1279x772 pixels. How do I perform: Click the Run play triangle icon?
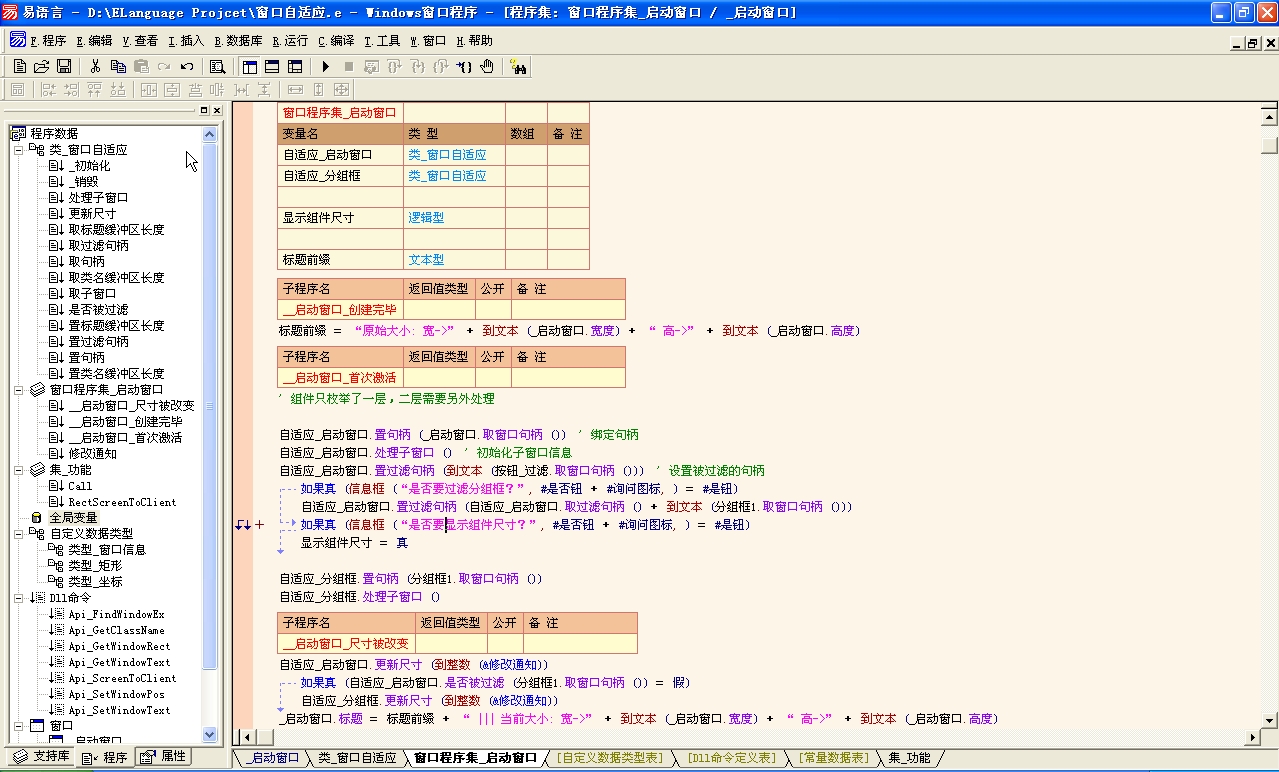(x=325, y=66)
